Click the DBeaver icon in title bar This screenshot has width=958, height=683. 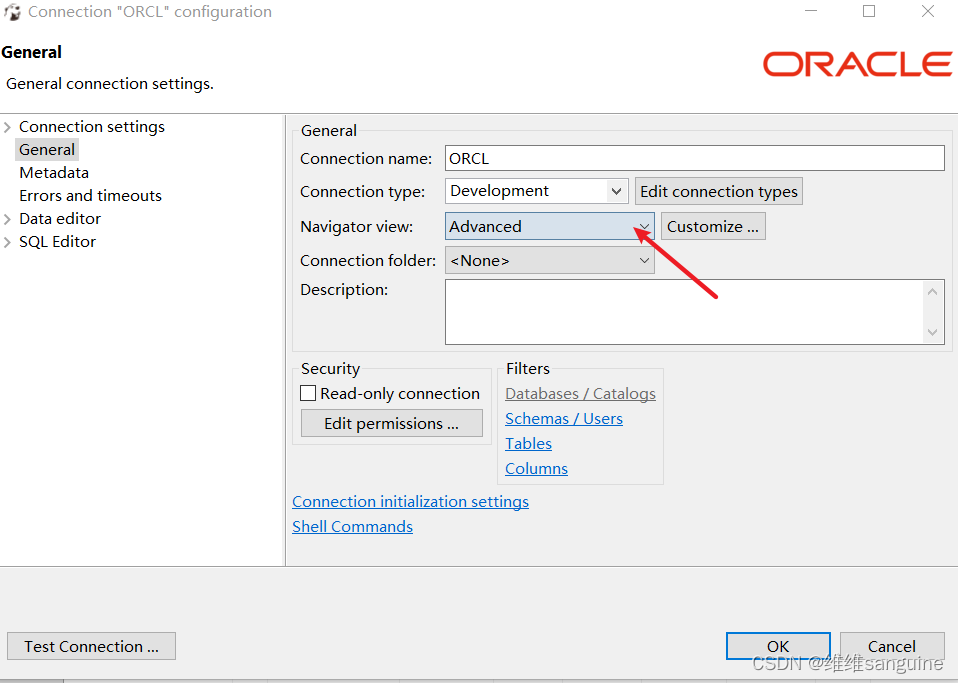[12, 12]
